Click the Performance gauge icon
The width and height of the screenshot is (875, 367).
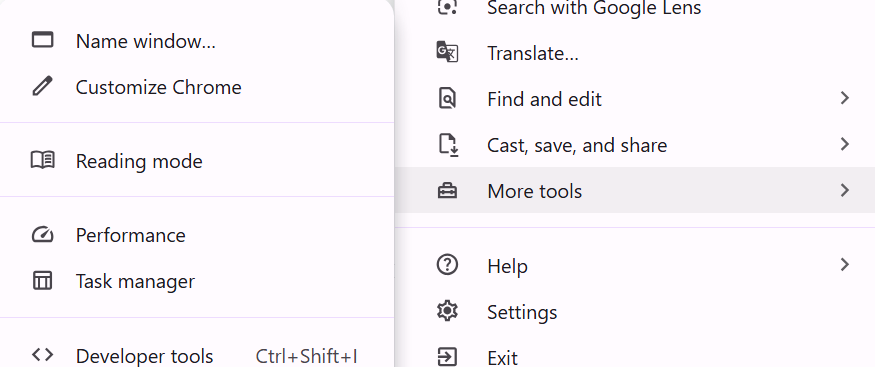pyautogui.click(x=42, y=235)
